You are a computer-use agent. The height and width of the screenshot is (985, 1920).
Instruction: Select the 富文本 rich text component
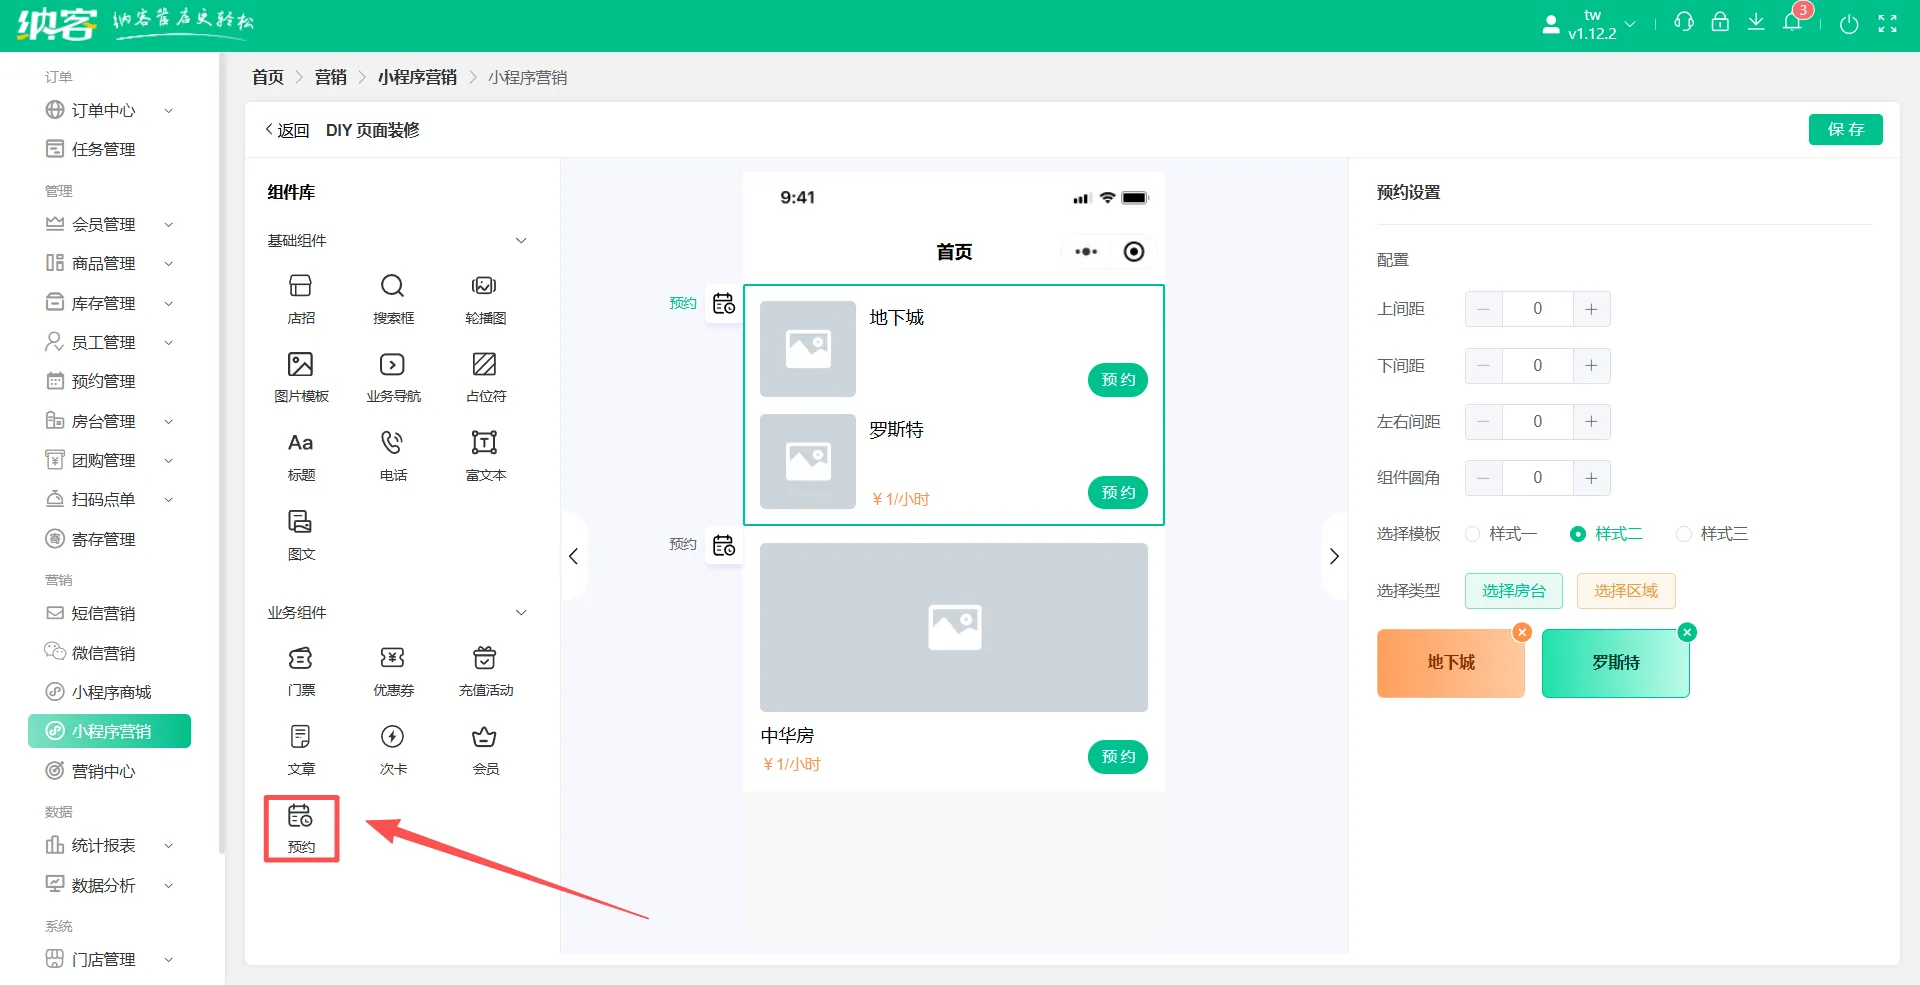[484, 455]
